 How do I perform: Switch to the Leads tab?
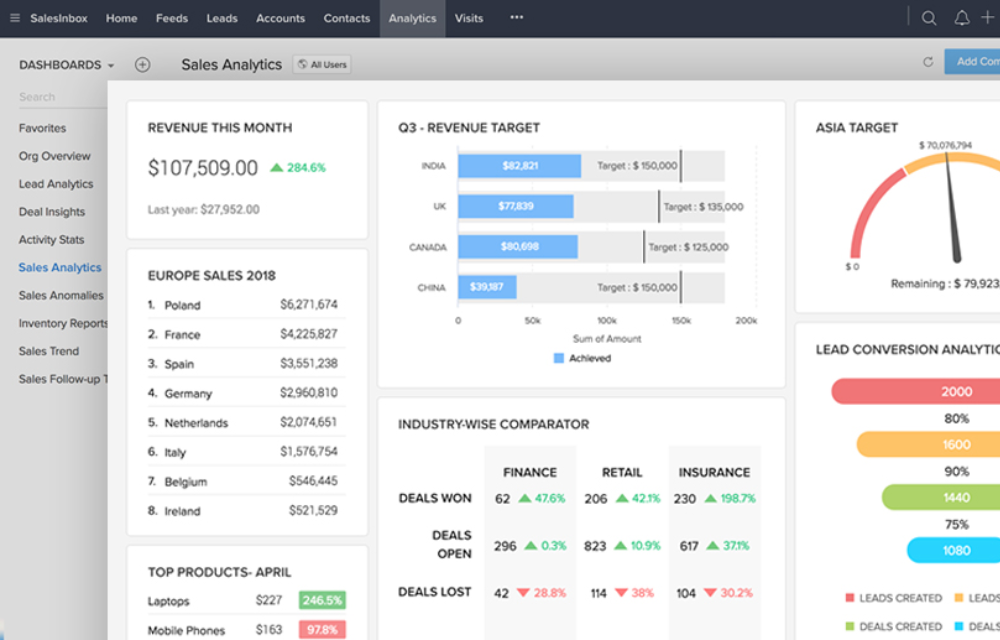click(x=222, y=18)
